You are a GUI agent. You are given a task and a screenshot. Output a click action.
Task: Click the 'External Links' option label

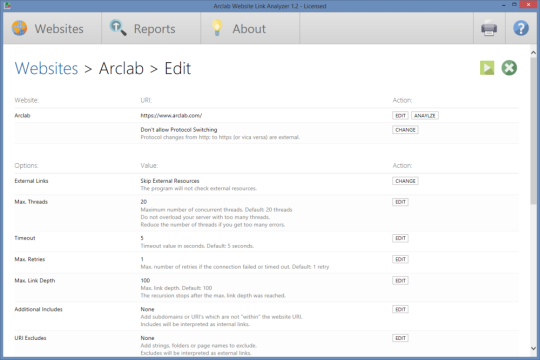(31, 181)
